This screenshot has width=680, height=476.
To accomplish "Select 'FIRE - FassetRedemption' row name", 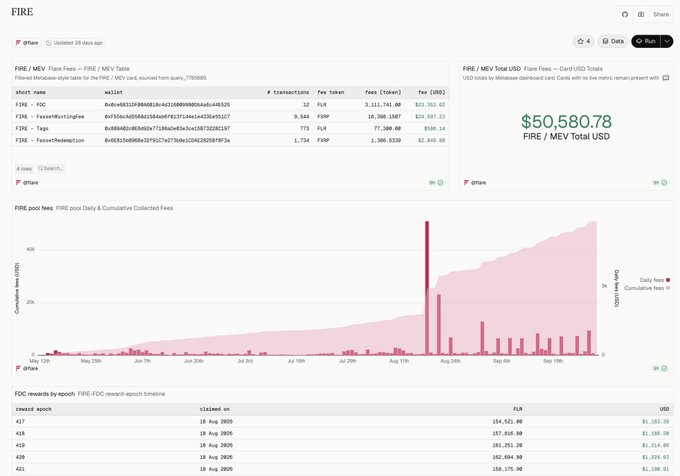I will [50, 140].
